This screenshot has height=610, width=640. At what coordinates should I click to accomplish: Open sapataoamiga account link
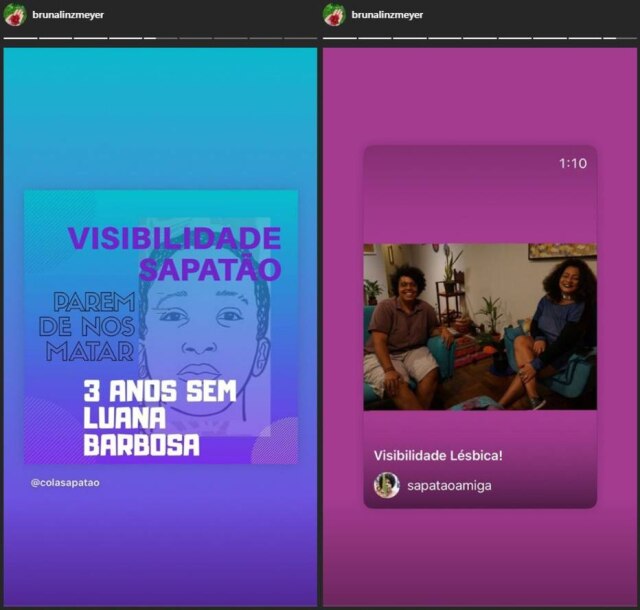[449, 485]
